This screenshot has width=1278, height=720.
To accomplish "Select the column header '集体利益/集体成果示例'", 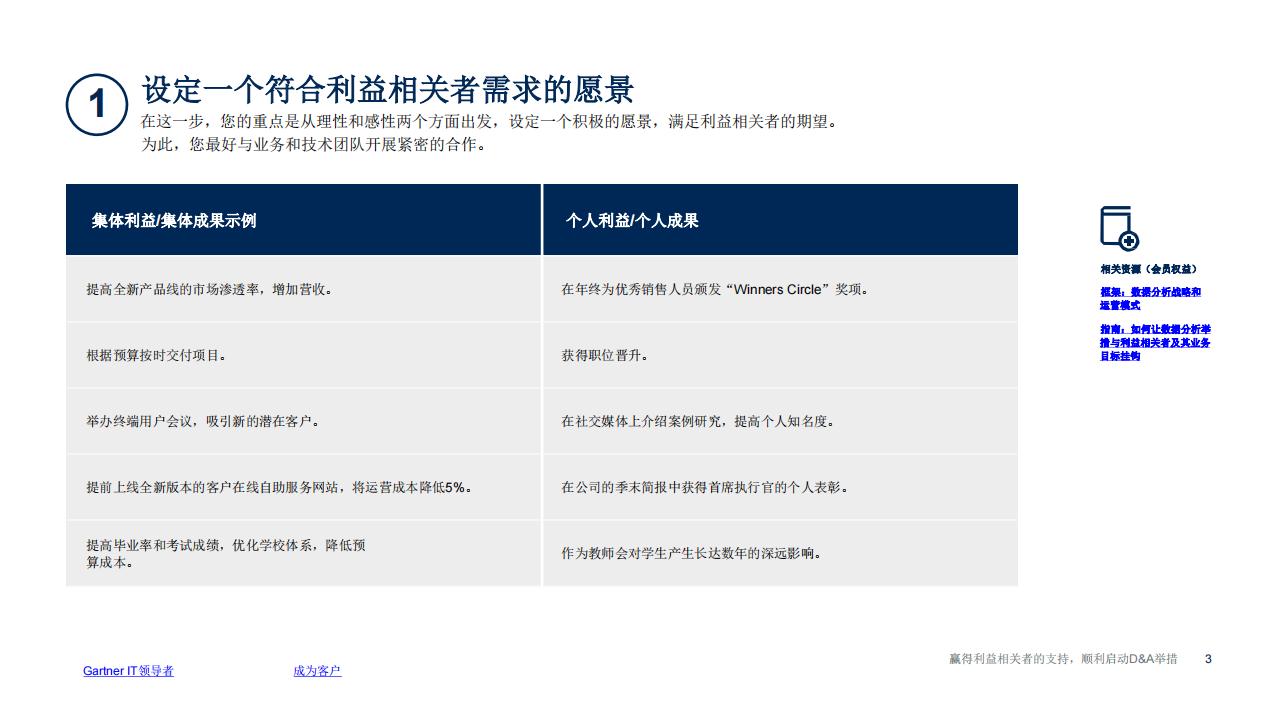I will tap(304, 220).
